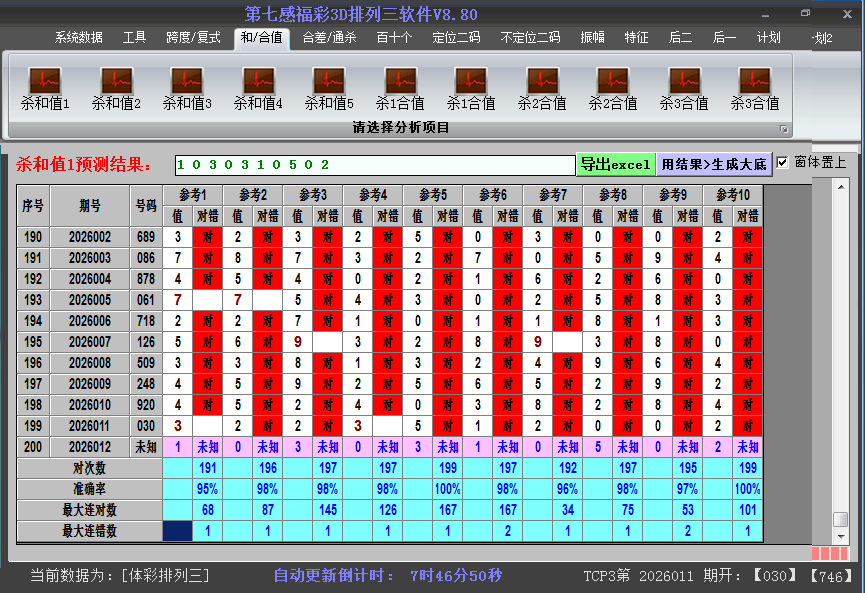The width and height of the screenshot is (865, 593).
Task: Select the 振幅 menu tab
Action: pyautogui.click(x=592, y=38)
